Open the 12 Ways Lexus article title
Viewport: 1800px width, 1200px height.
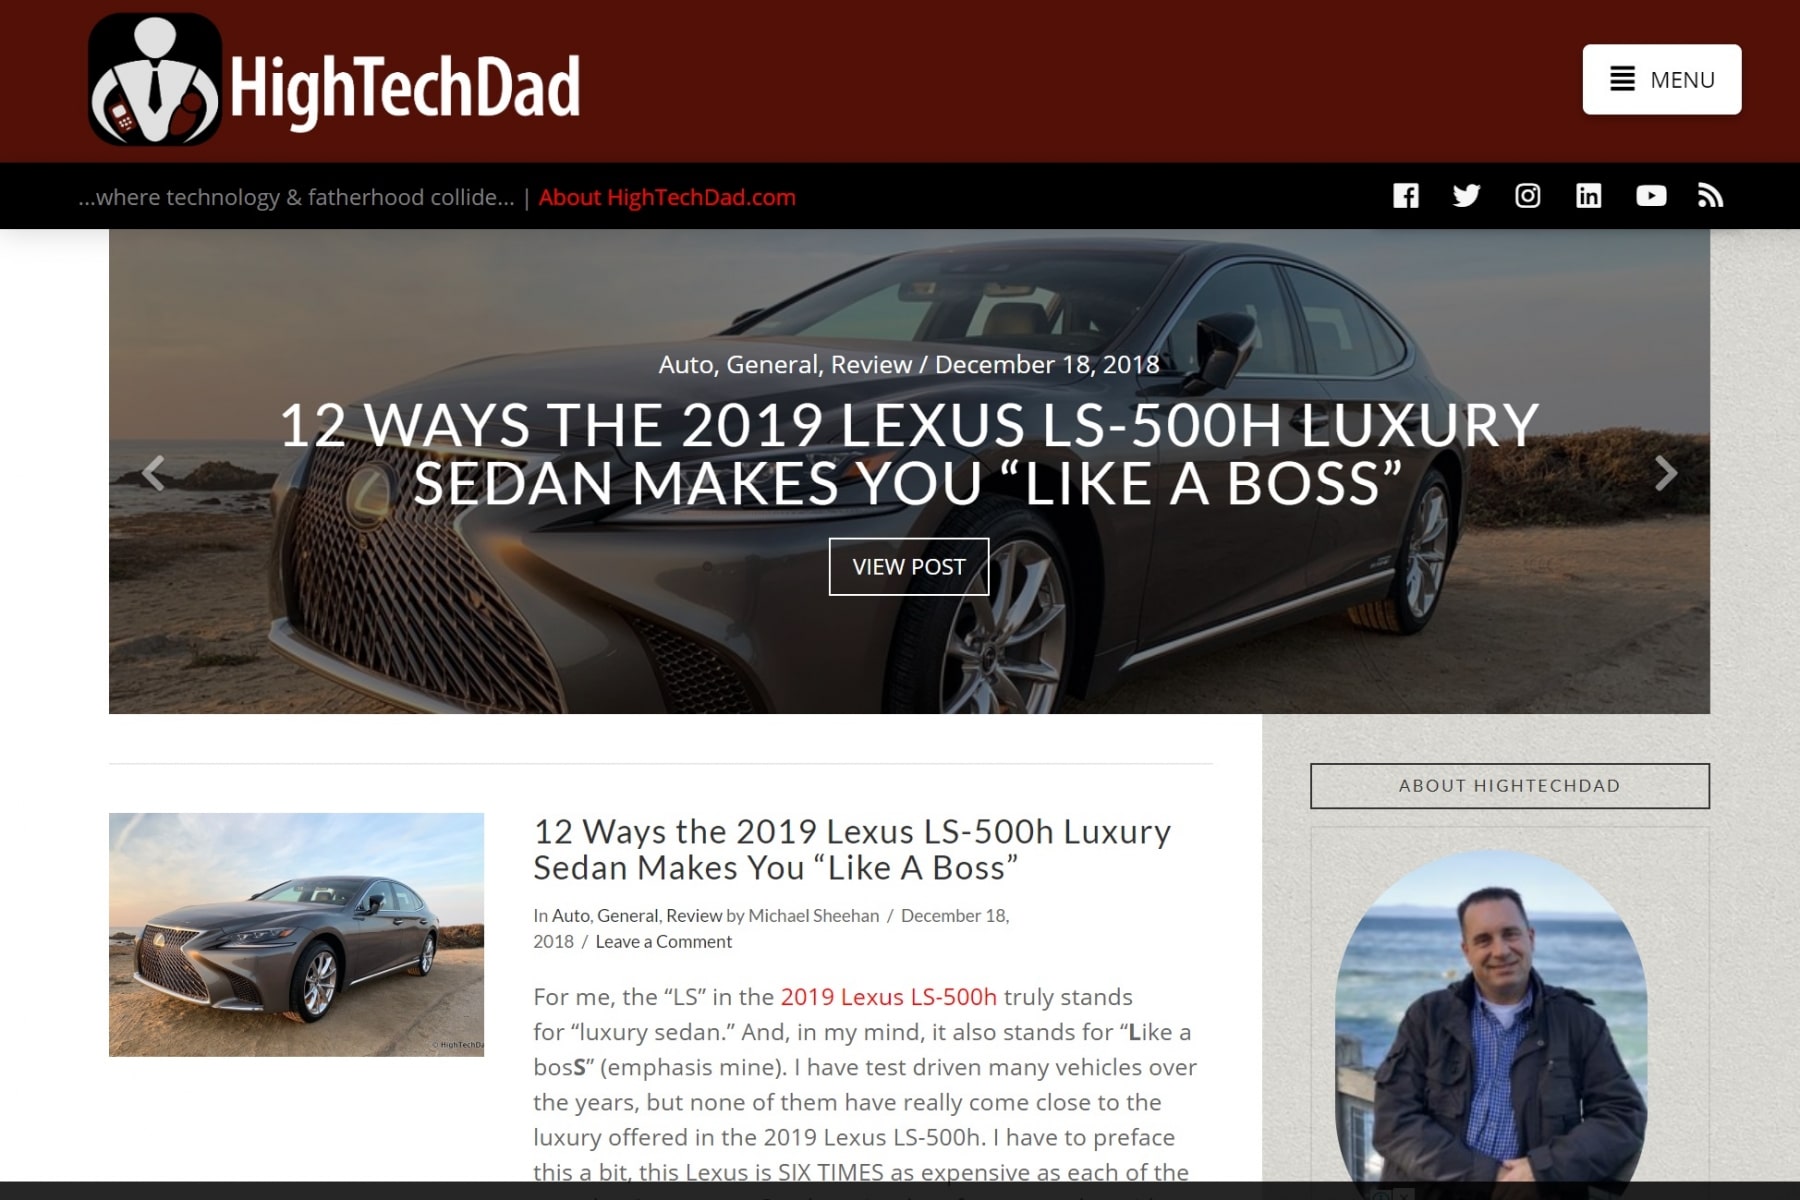[x=851, y=849]
